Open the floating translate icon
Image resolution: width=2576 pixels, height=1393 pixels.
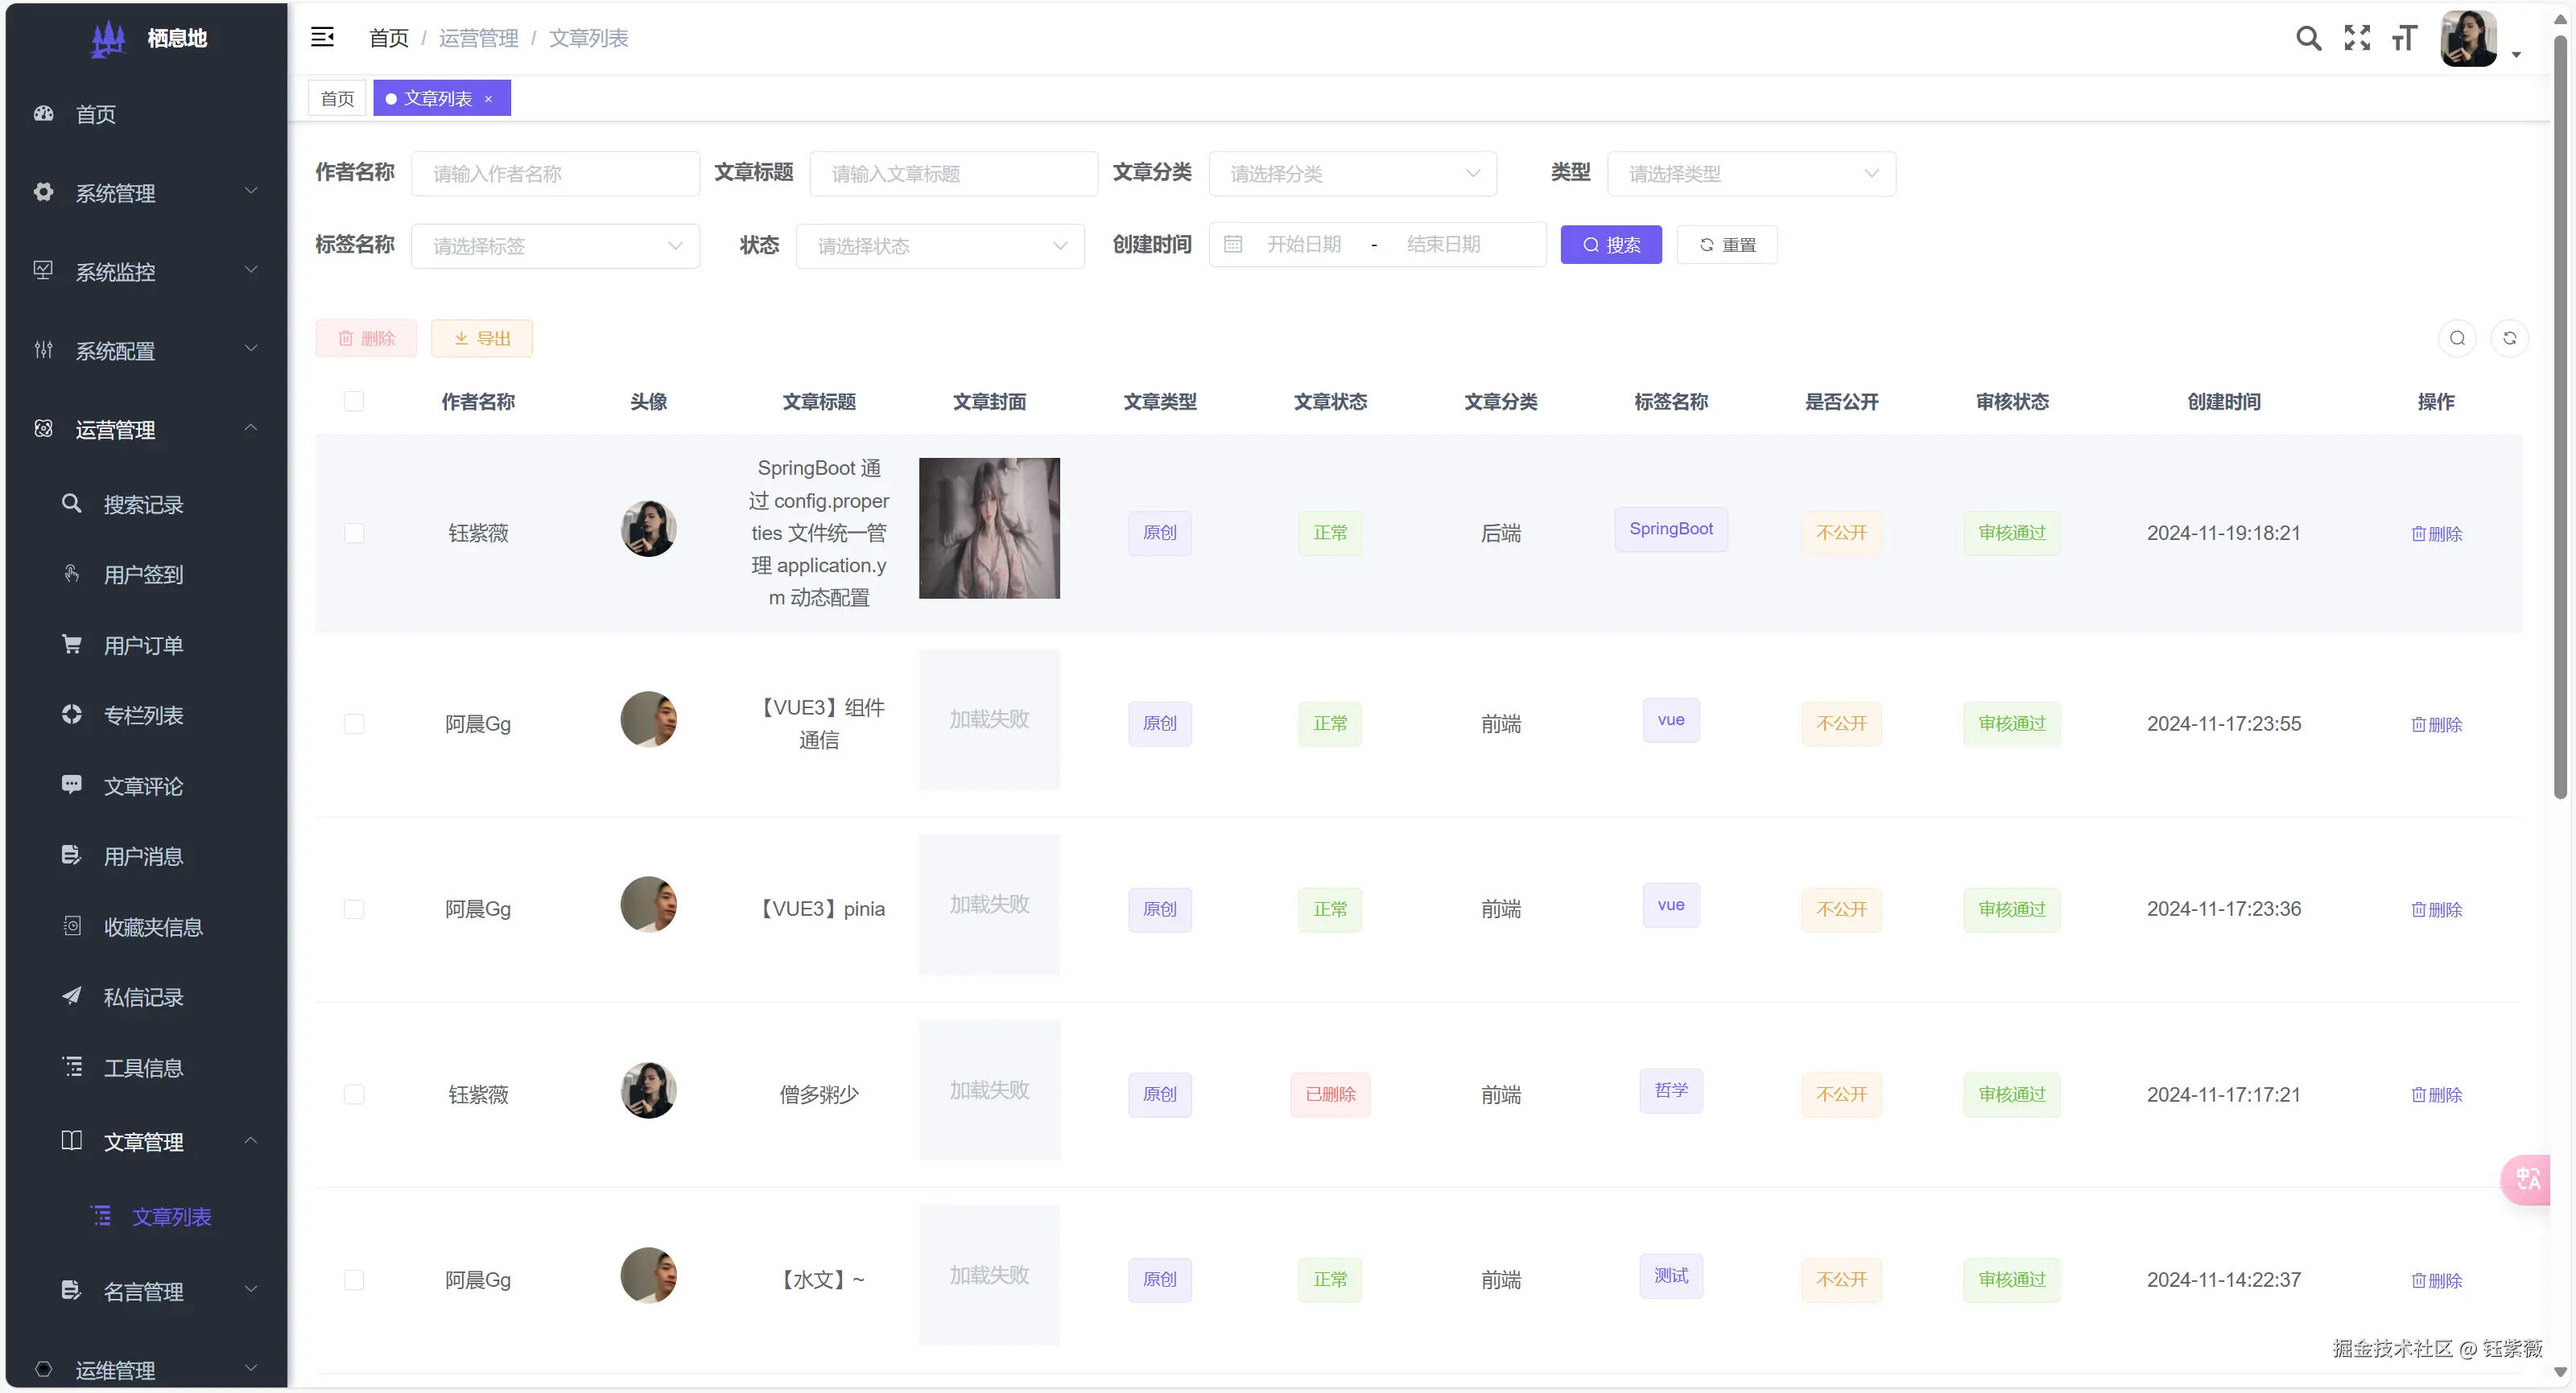pyautogui.click(x=2528, y=1179)
